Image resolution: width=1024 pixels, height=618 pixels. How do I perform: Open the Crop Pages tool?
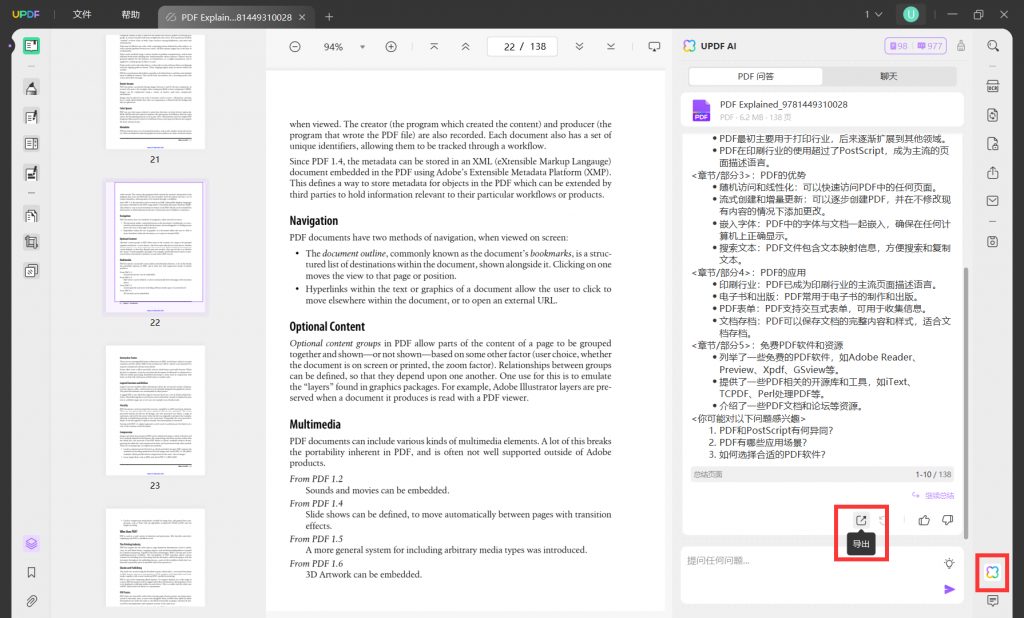pos(31,242)
